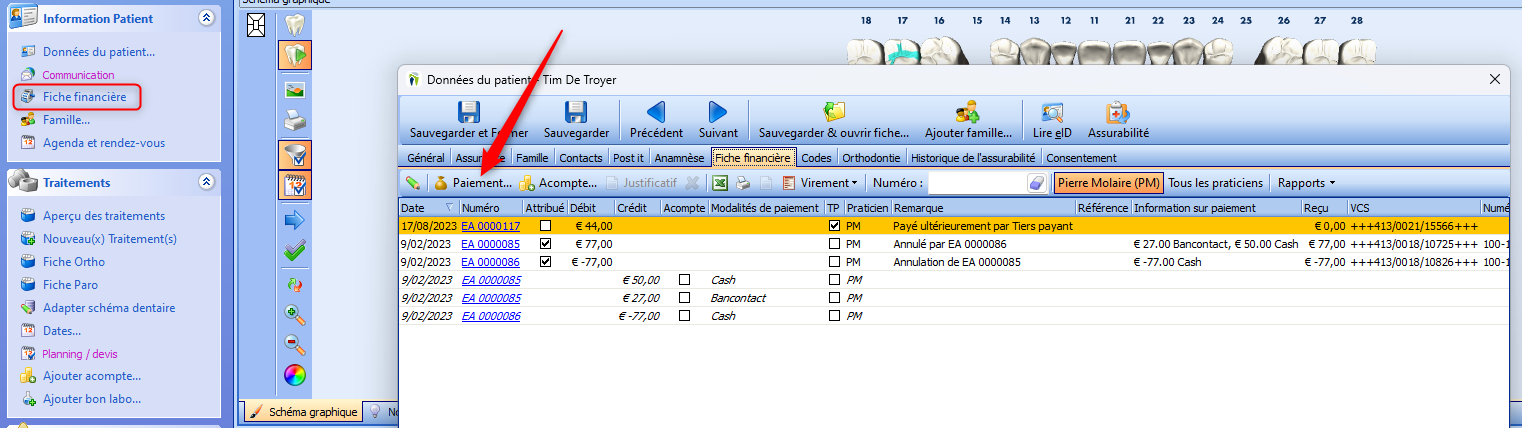Go to previous patient with Précédent arrow
Screen dimensions: 1522x428
pos(655,113)
